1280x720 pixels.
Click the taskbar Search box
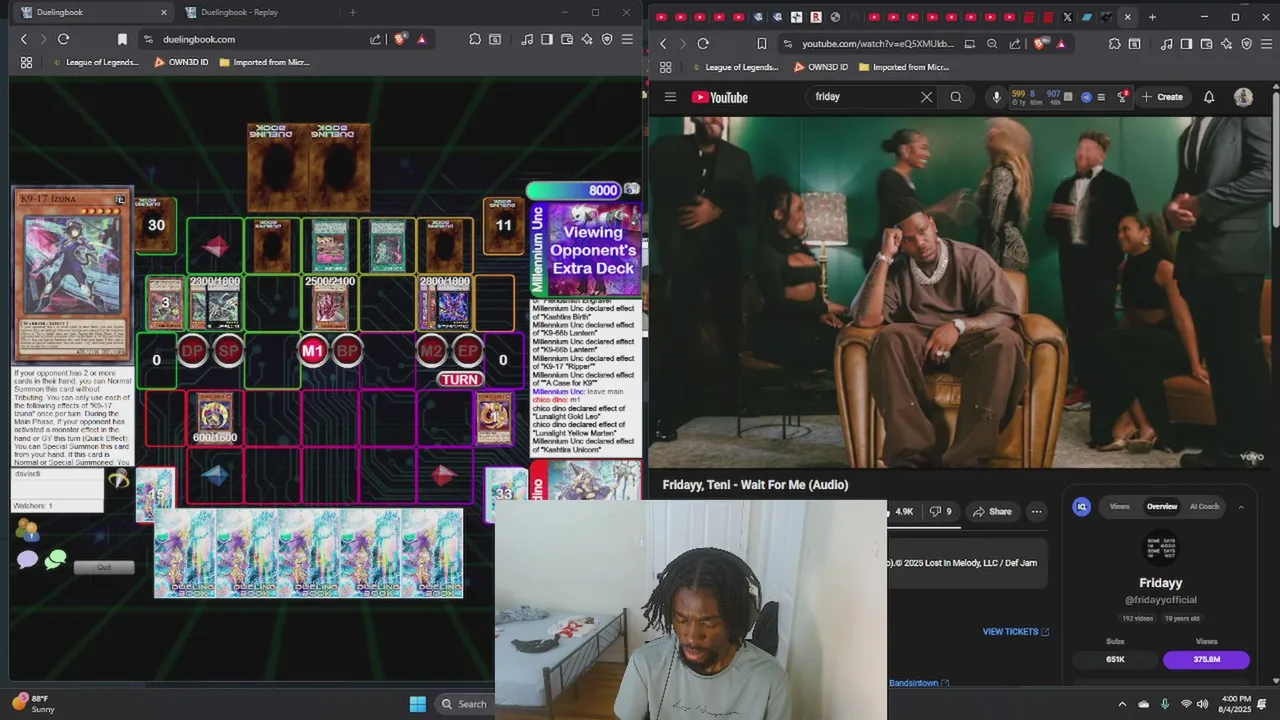coord(465,704)
